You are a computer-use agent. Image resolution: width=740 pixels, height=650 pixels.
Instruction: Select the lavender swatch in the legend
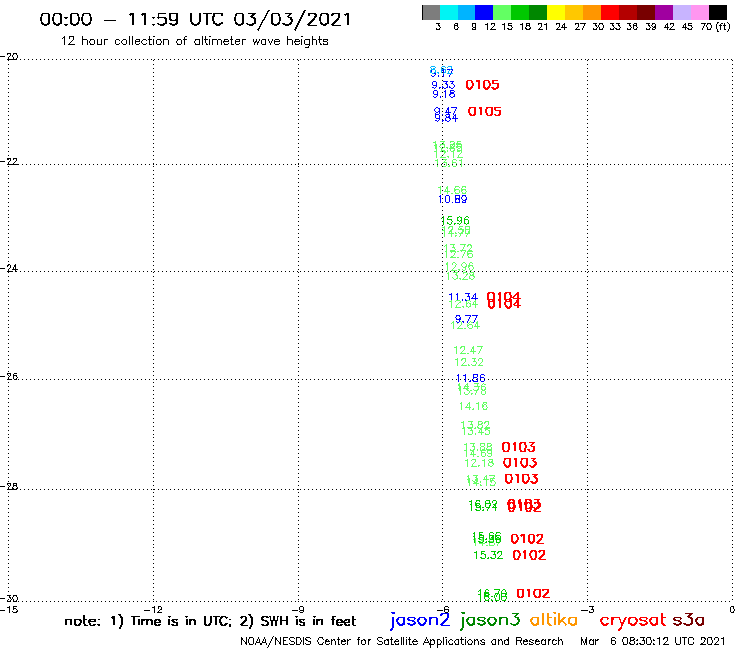point(681,12)
